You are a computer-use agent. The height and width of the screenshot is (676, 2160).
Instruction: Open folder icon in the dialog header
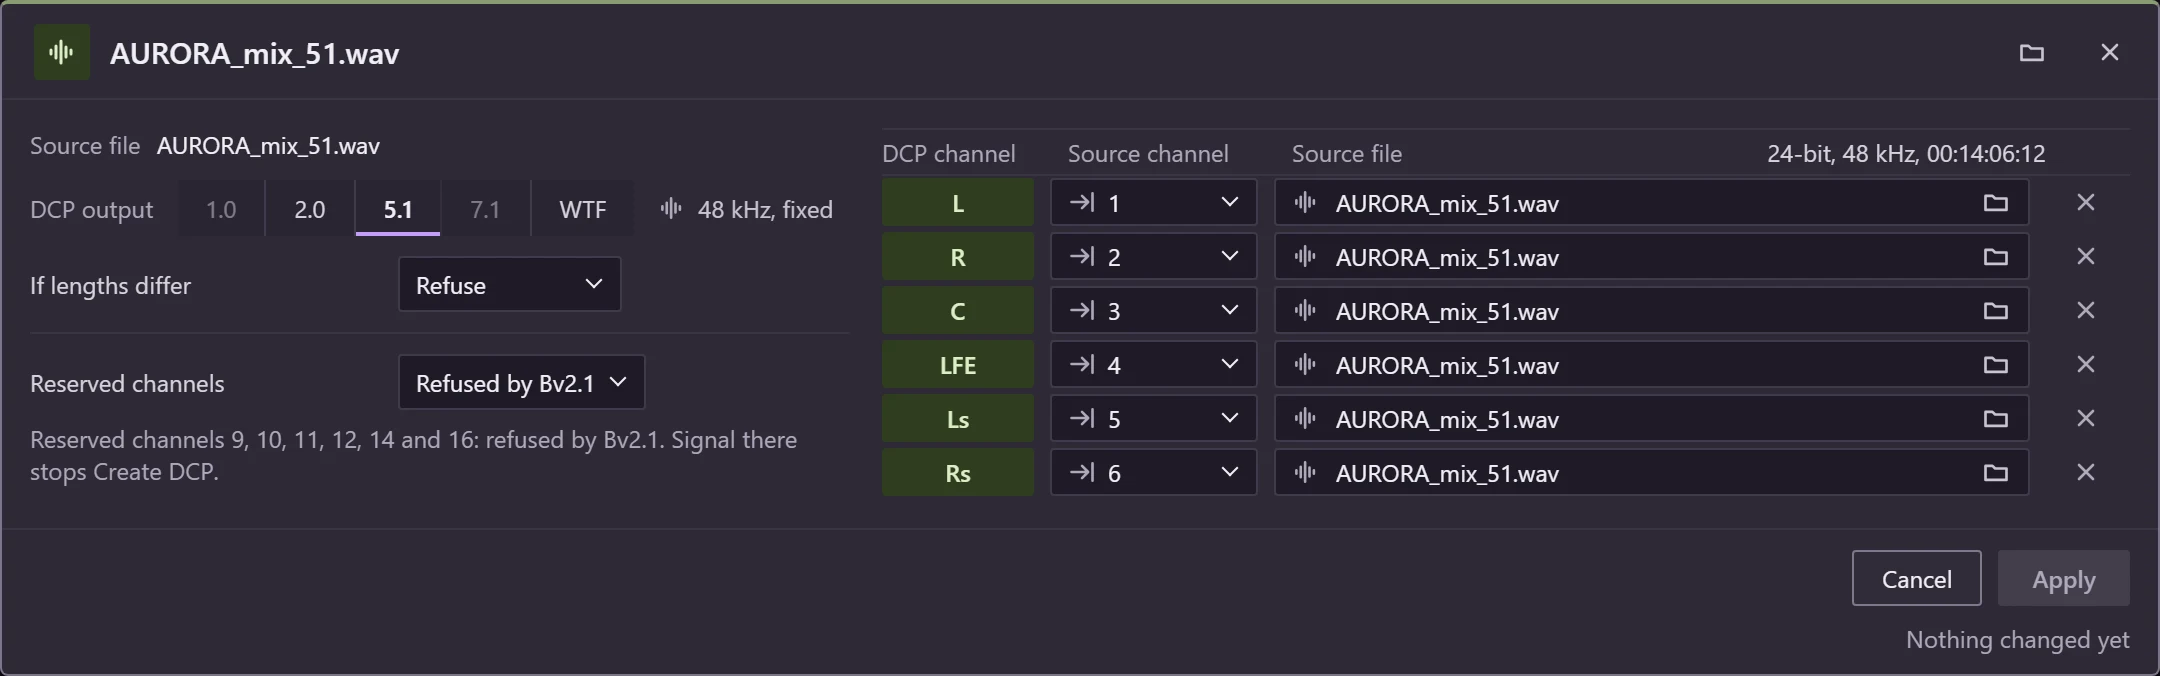2031,52
